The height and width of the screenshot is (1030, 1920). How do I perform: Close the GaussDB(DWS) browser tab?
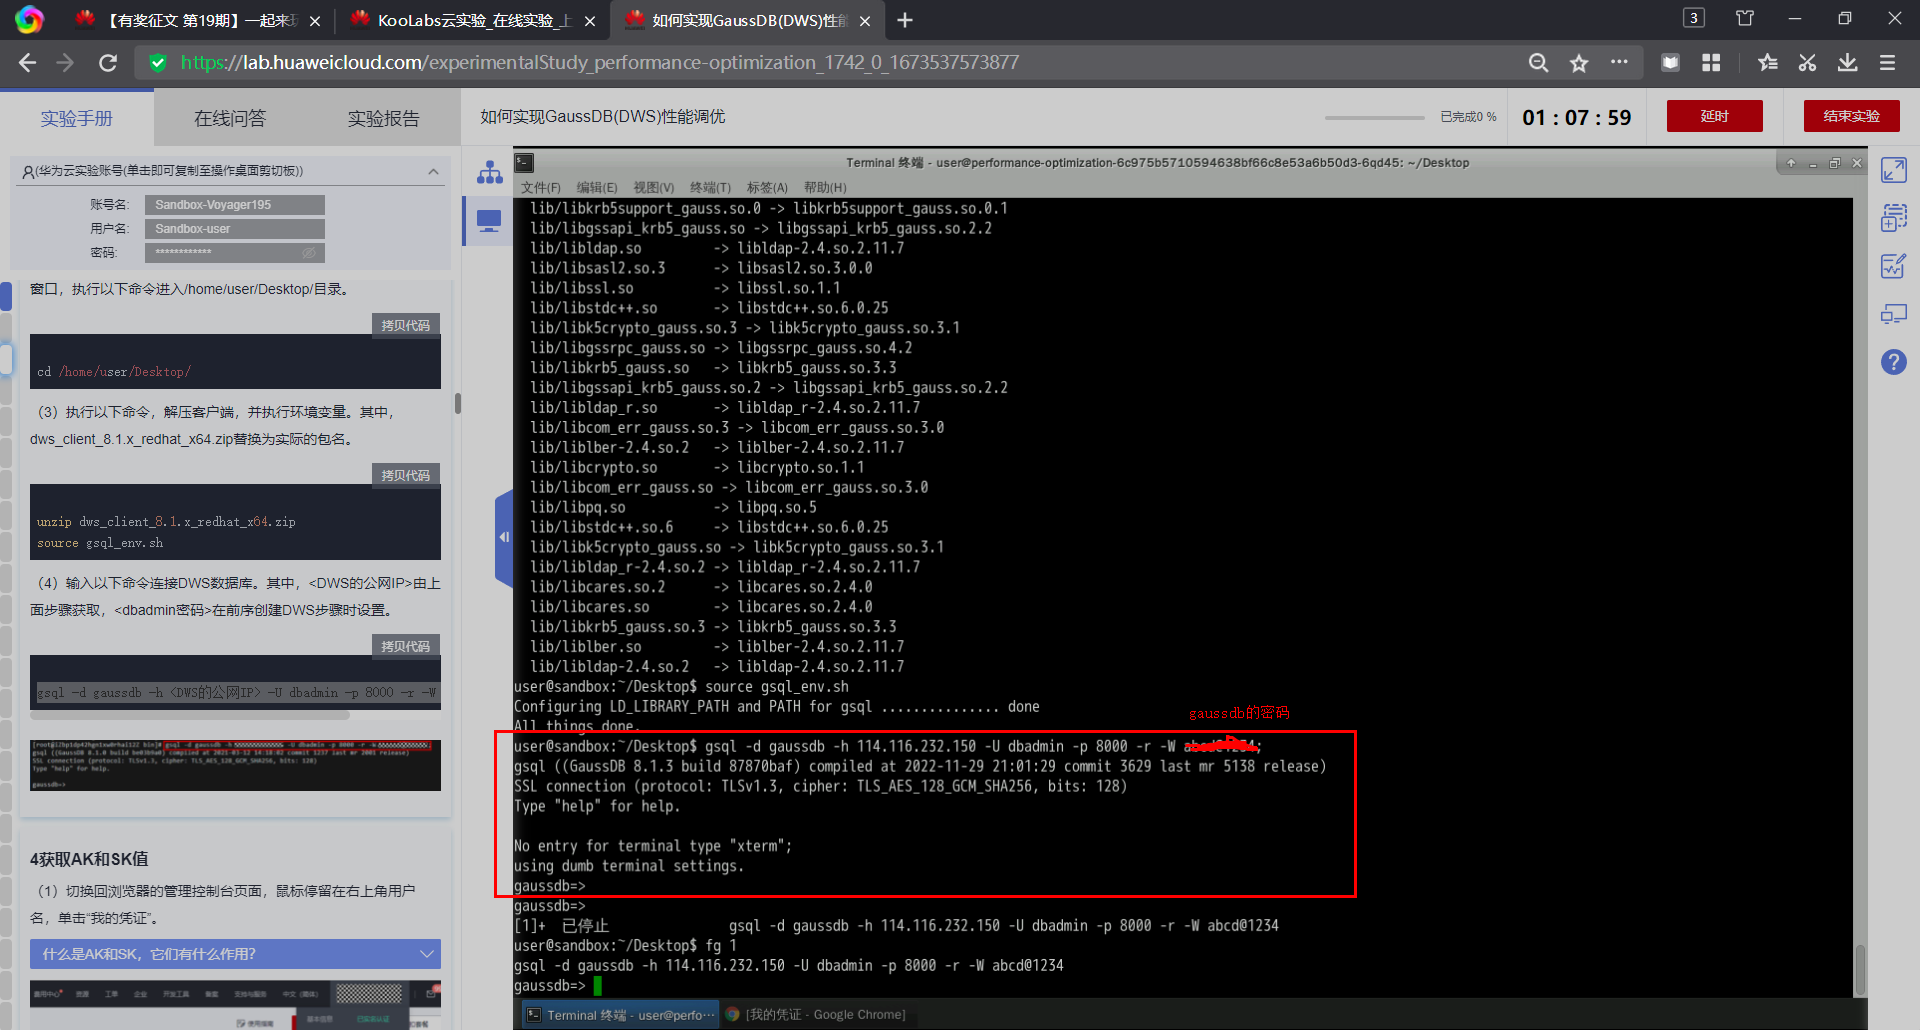pos(864,21)
